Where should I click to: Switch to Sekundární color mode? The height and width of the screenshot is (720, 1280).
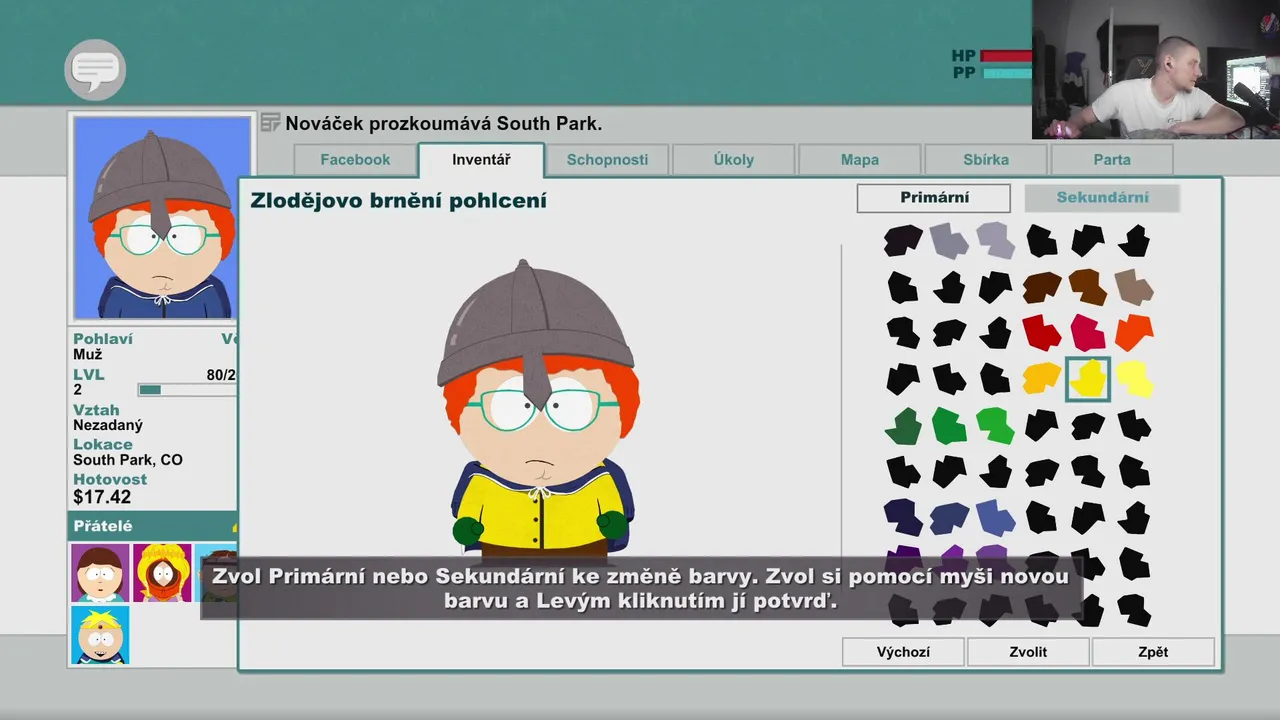[1102, 198]
